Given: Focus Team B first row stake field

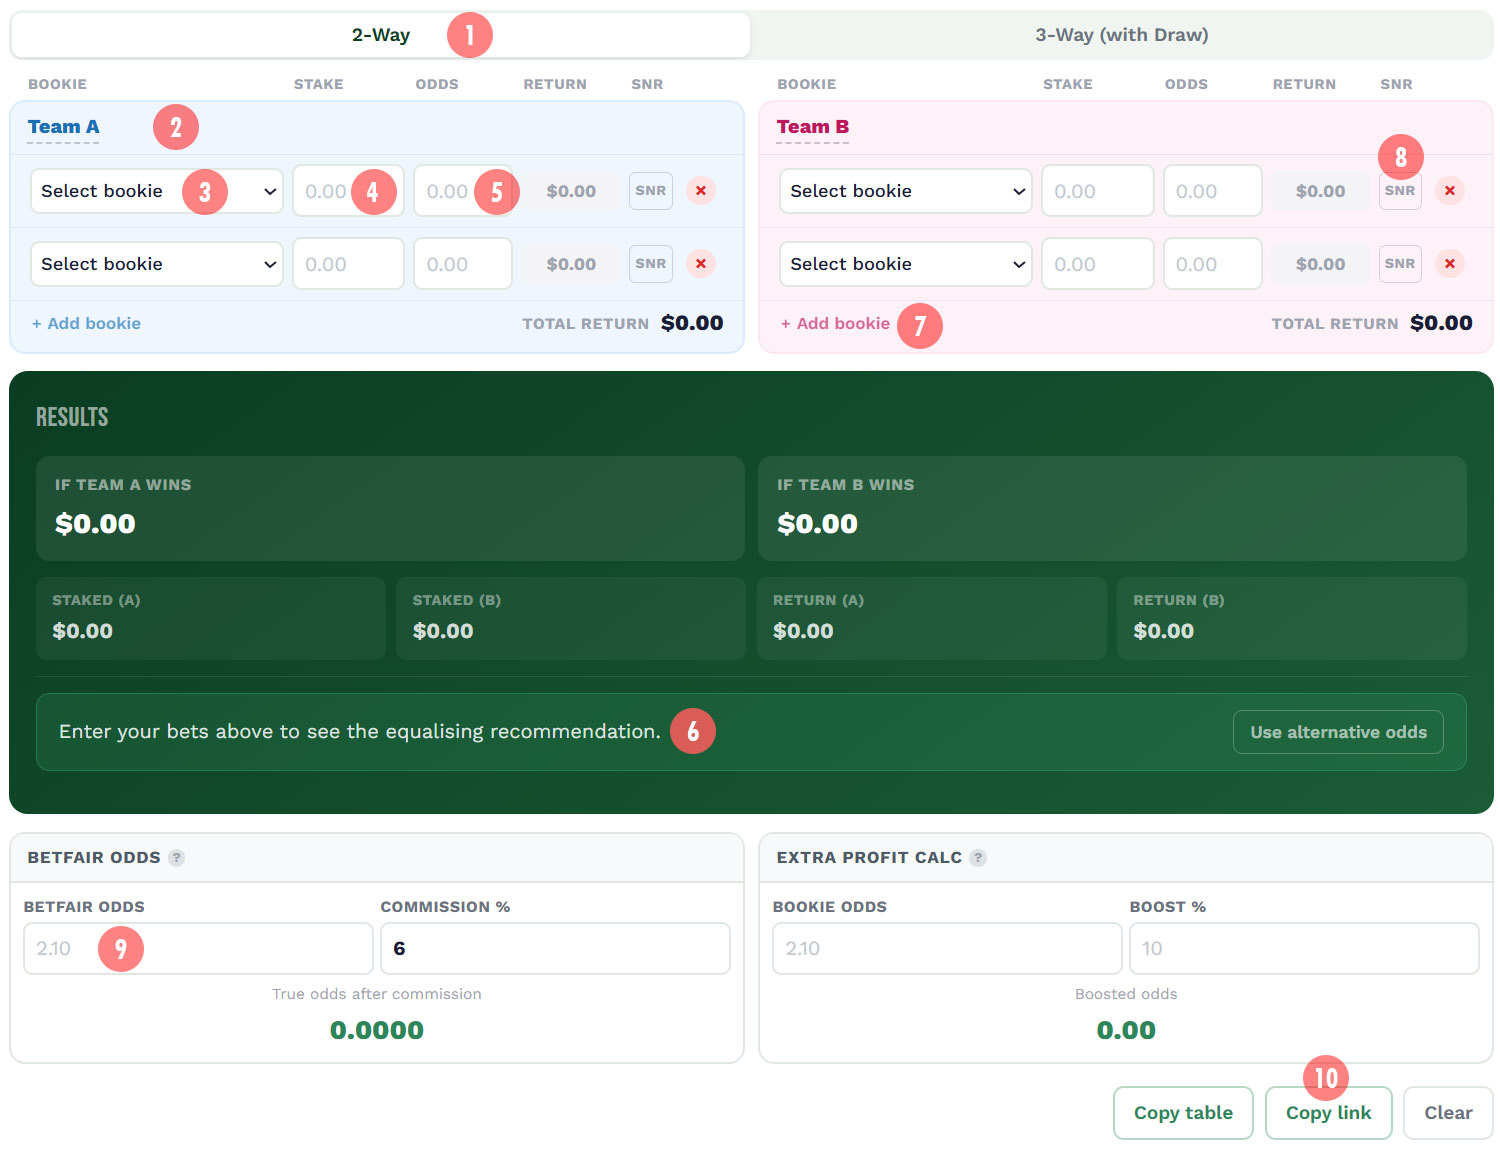Looking at the screenshot, I should click(1098, 191).
